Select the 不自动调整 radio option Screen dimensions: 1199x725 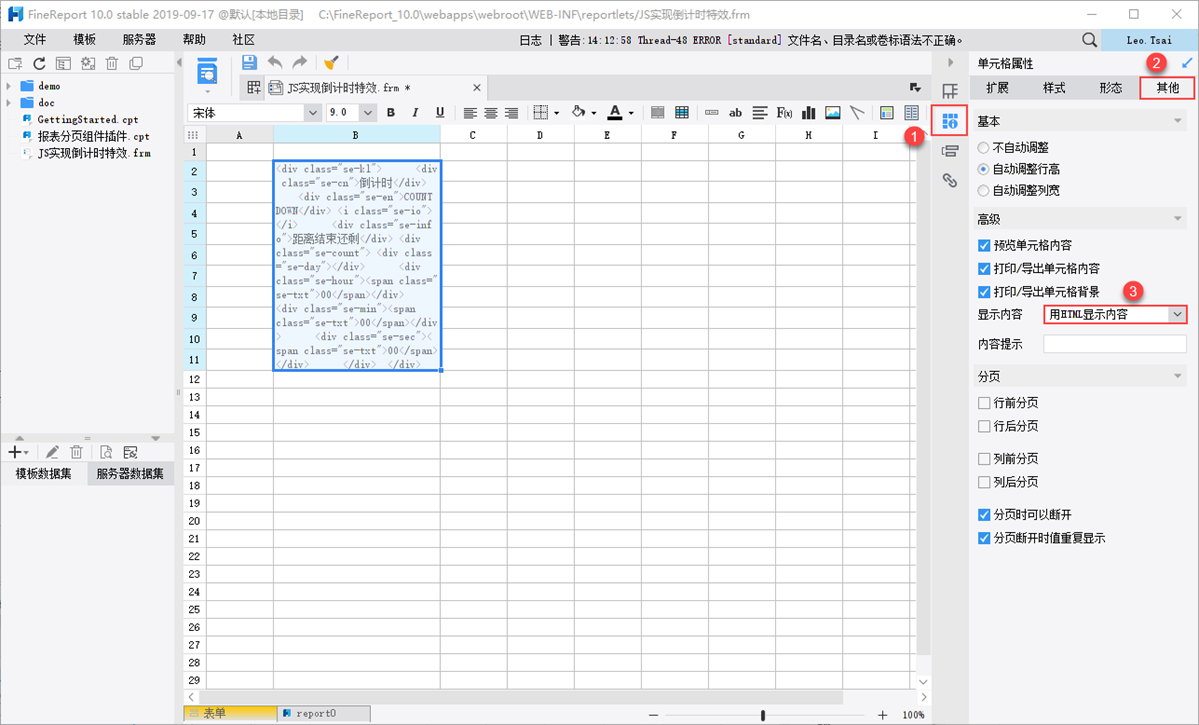coord(983,148)
